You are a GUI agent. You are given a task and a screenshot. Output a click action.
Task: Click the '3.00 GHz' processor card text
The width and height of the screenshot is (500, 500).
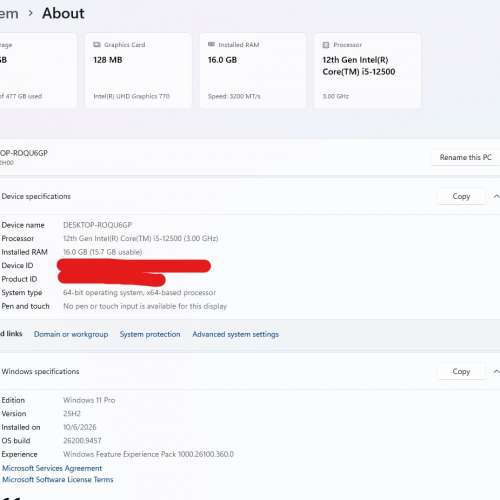[x=336, y=96]
